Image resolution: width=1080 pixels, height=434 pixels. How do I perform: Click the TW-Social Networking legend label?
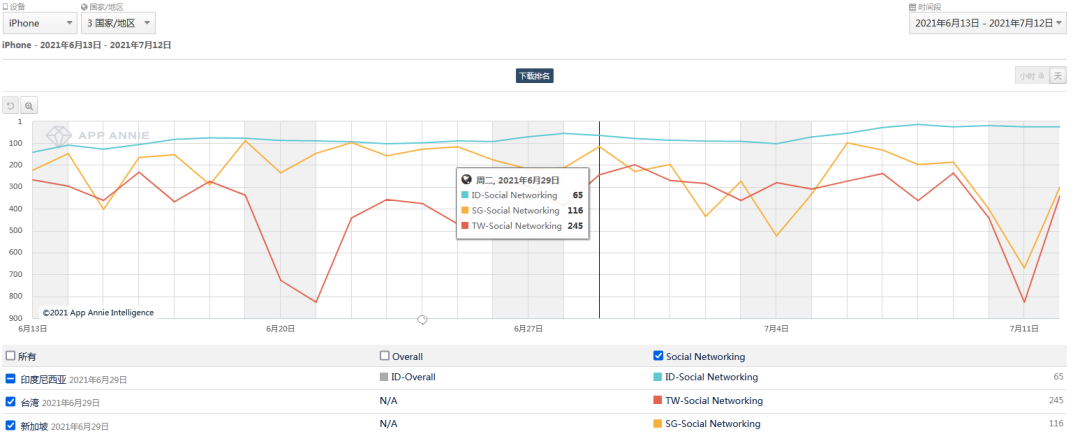pyautogui.click(x=714, y=400)
